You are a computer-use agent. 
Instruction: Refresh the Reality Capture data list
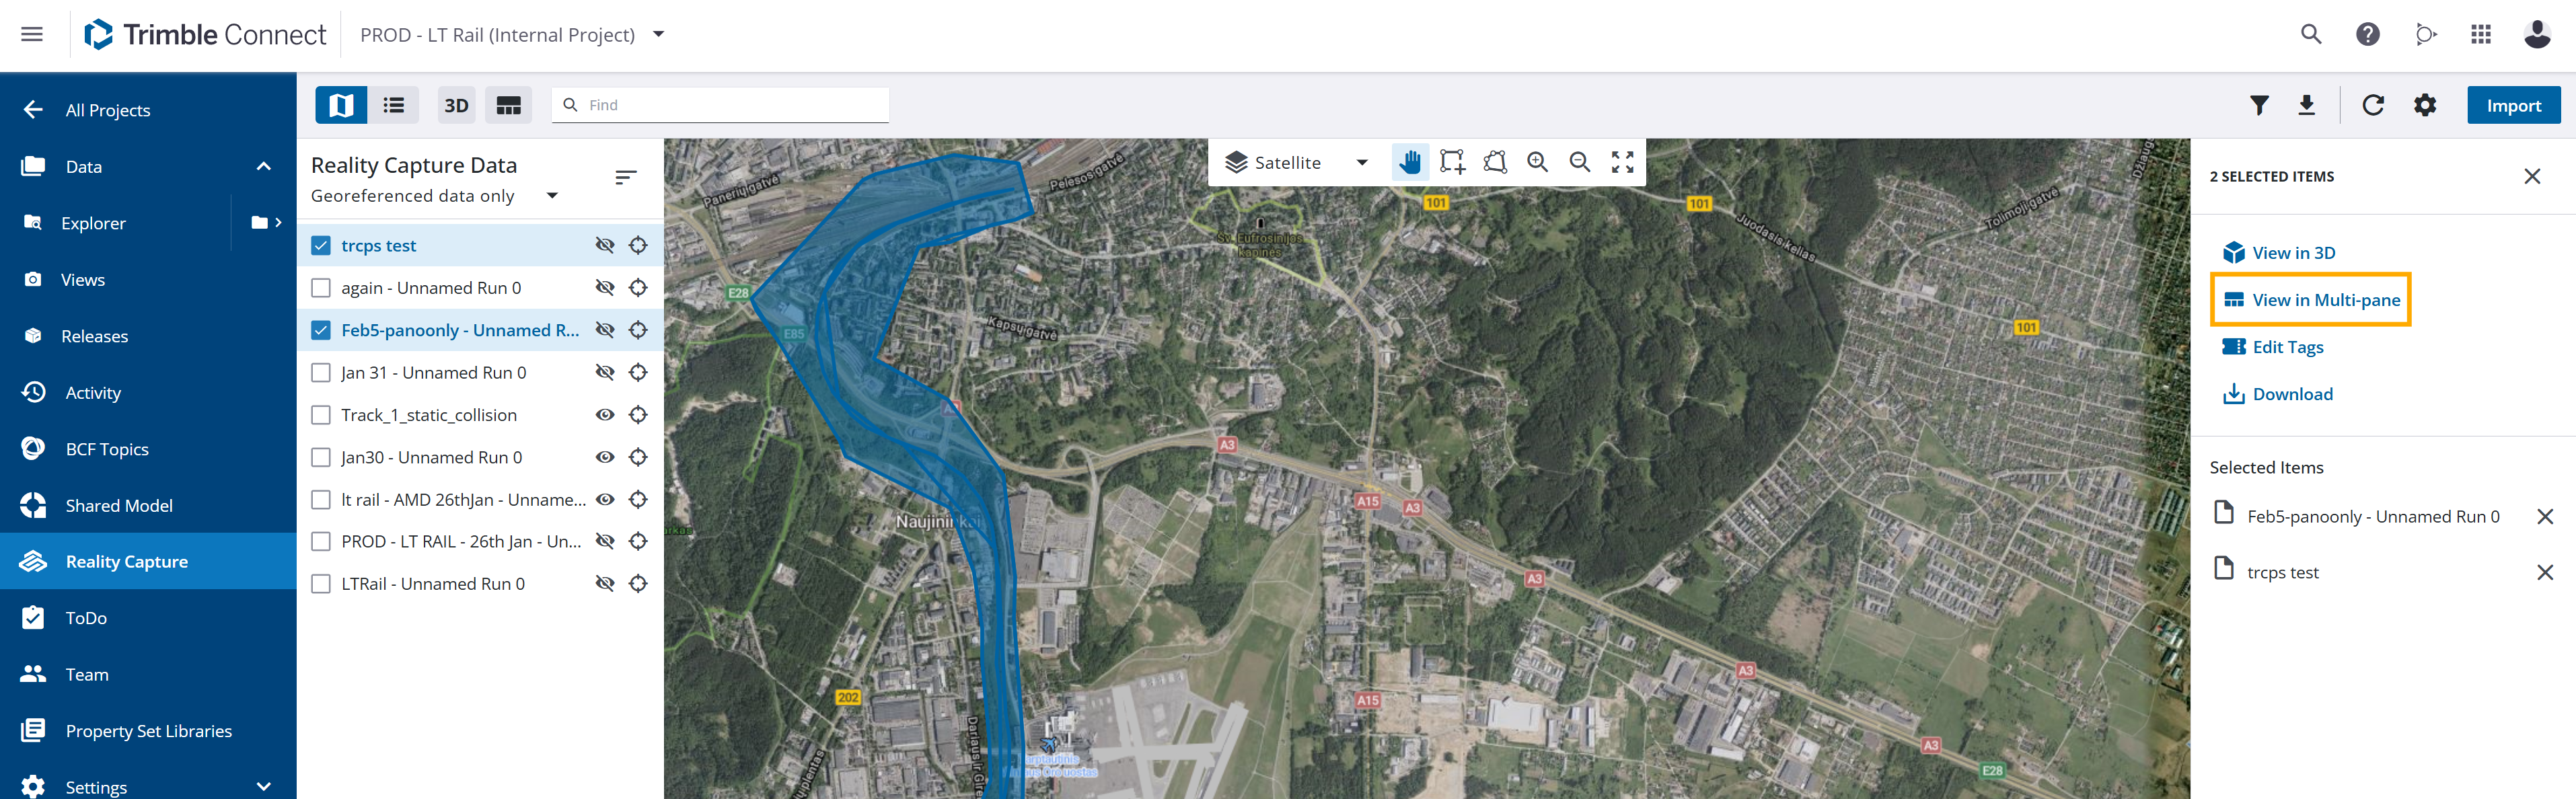coord(2373,105)
